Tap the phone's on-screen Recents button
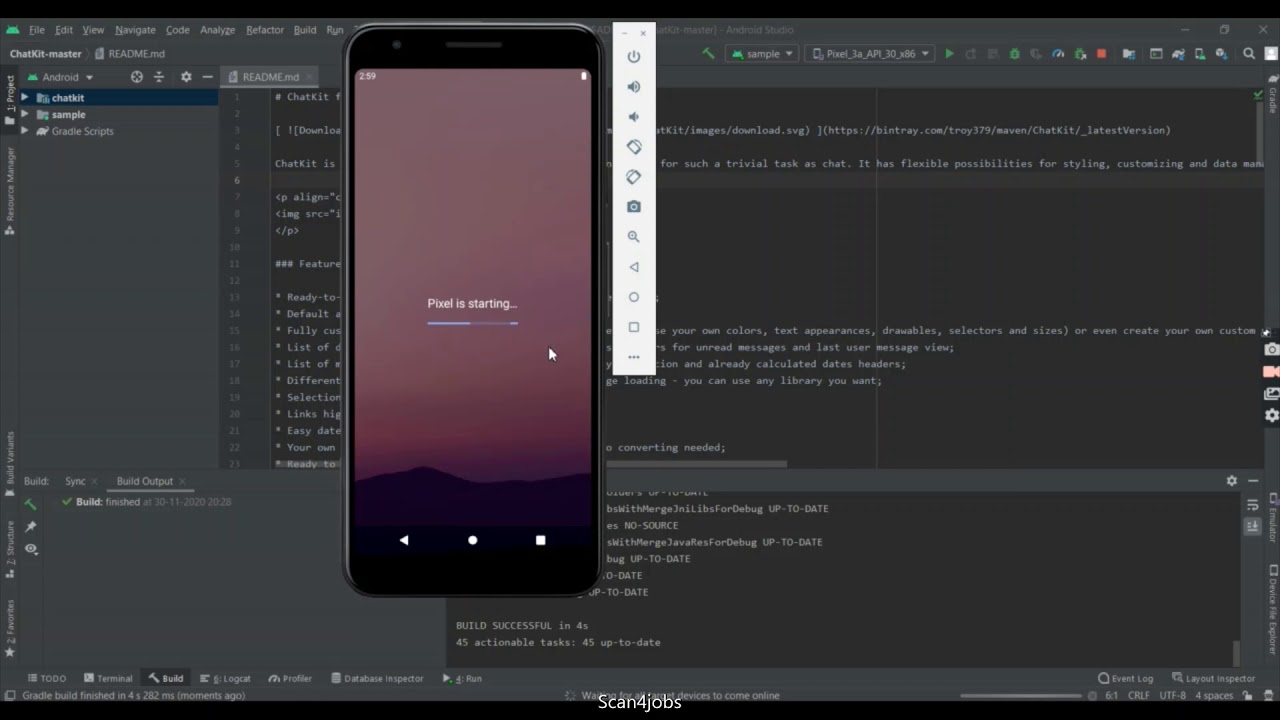This screenshot has width=1280, height=720. click(541, 540)
